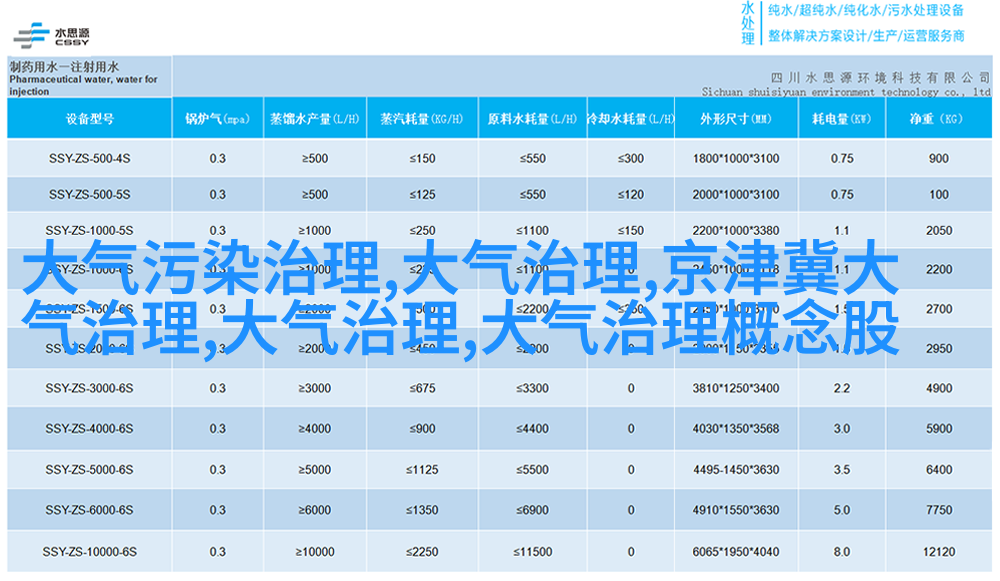Click the 外形尺寸(MM) header cell
1000x581 pixels.
tap(736, 118)
